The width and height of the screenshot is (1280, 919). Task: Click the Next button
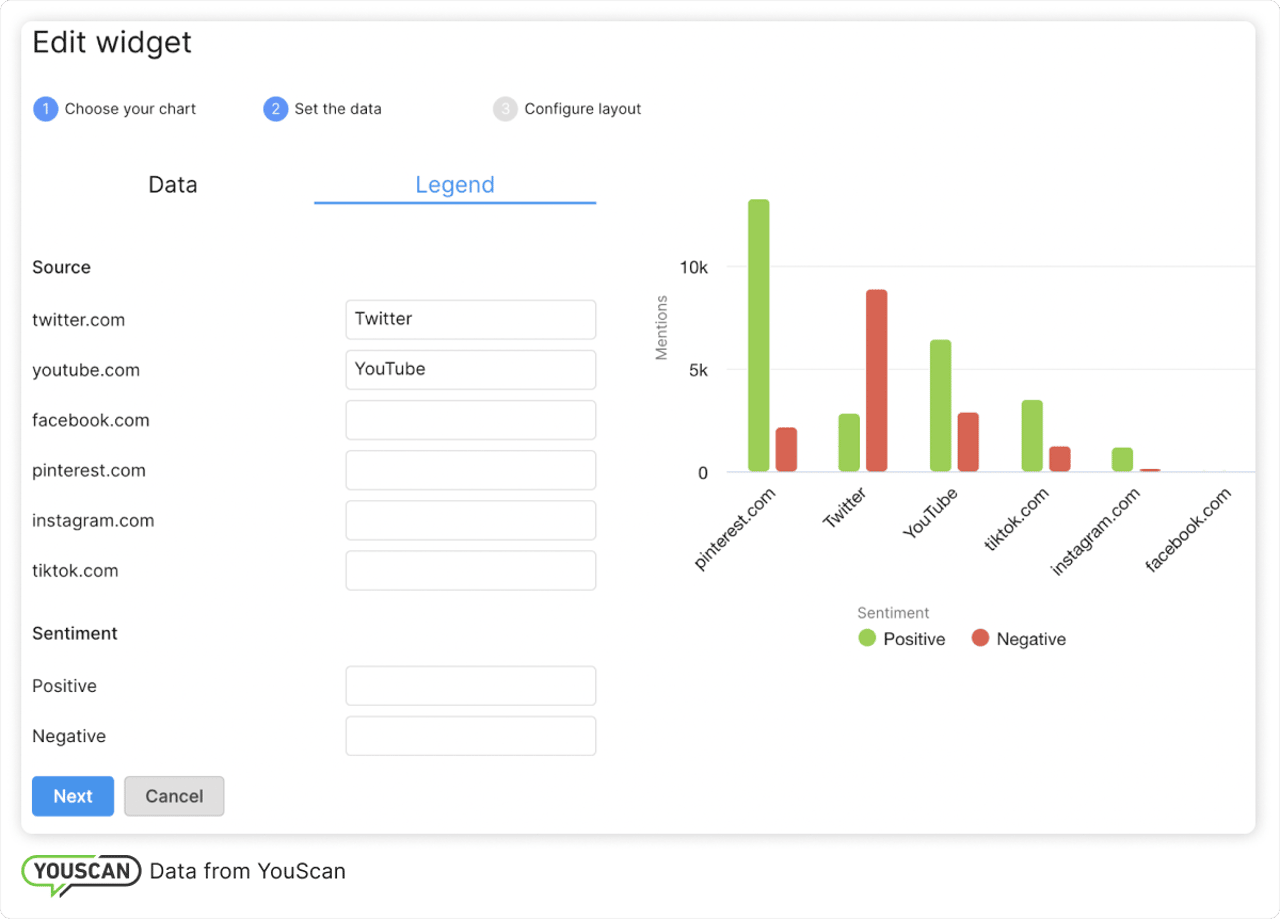point(73,796)
